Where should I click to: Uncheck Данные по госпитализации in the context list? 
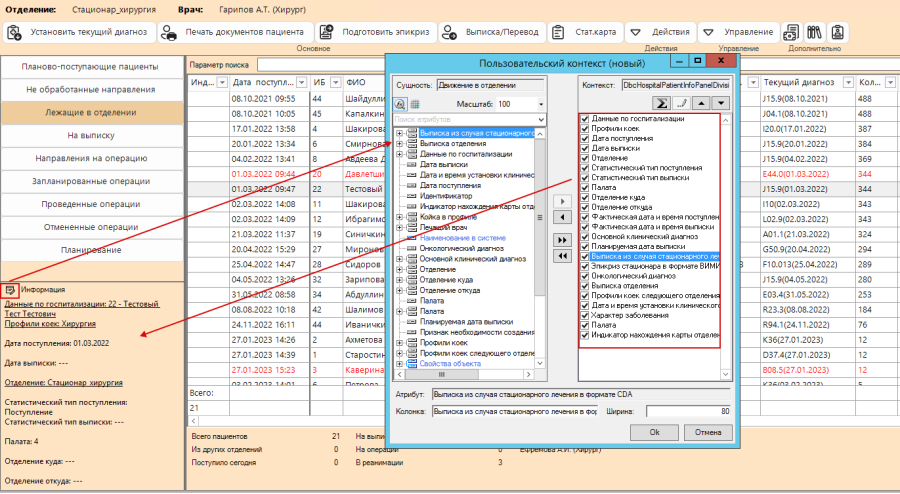[x=585, y=119]
